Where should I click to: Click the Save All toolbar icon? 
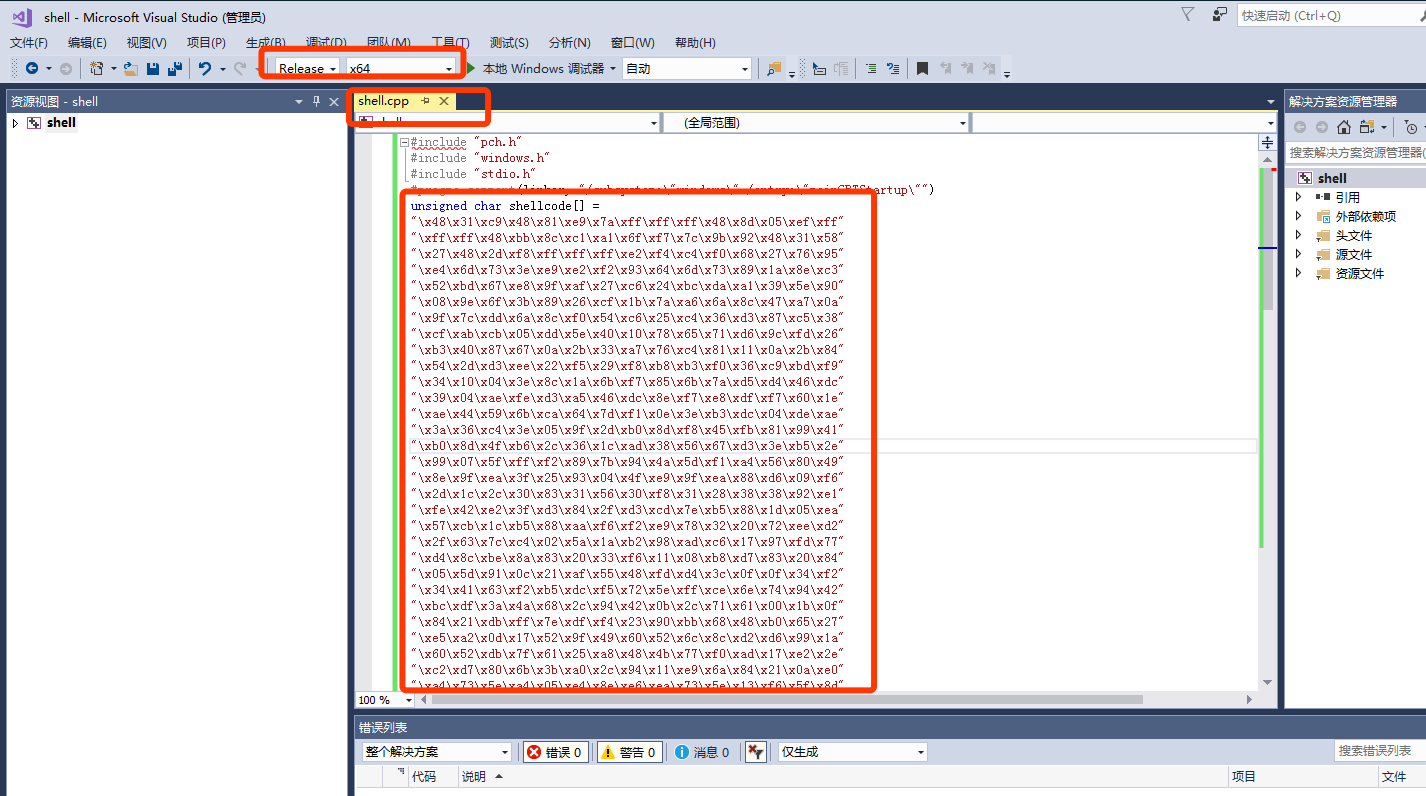click(175, 68)
